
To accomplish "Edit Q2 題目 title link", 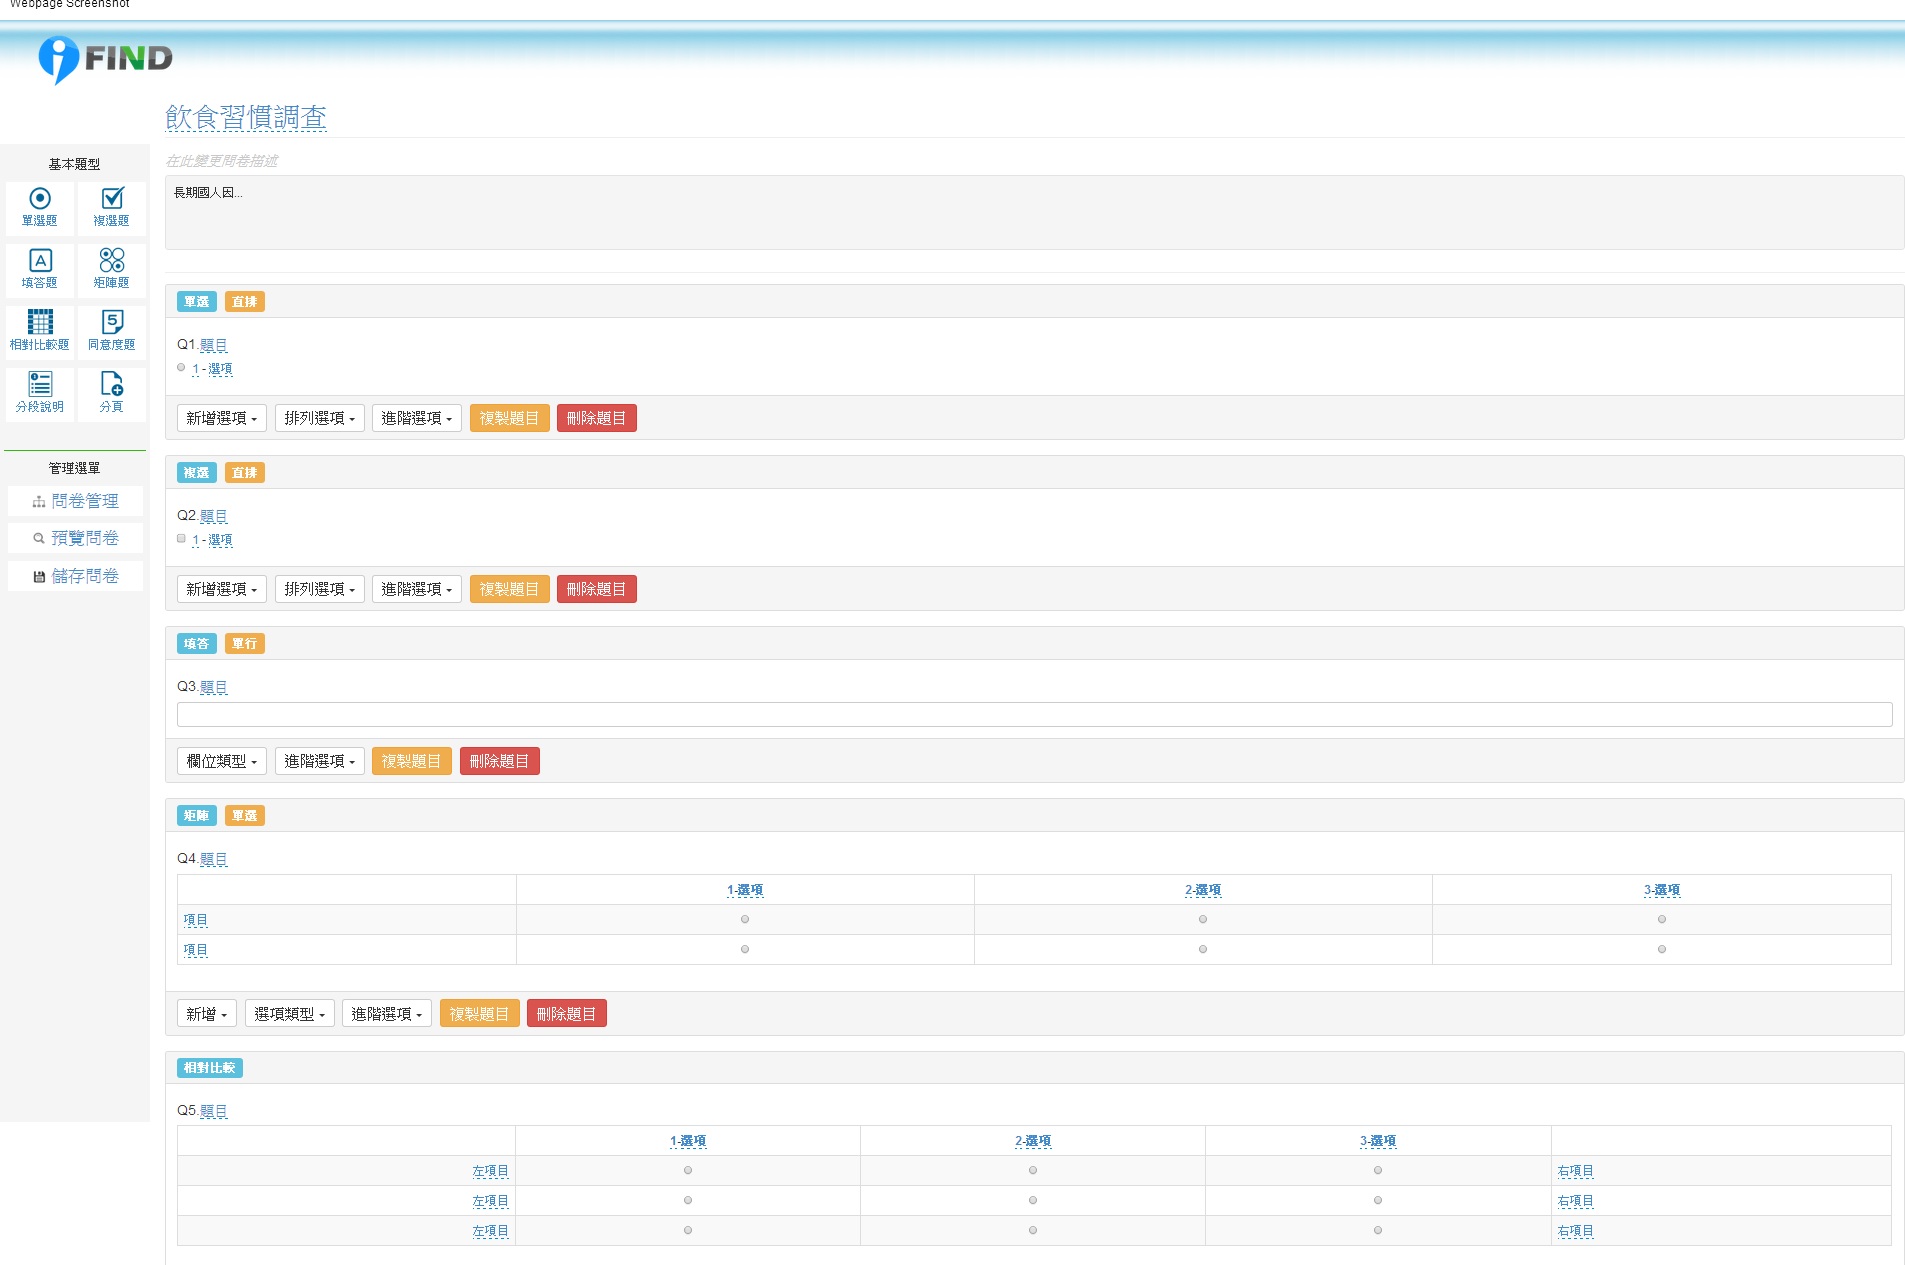I will click(x=214, y=516).
